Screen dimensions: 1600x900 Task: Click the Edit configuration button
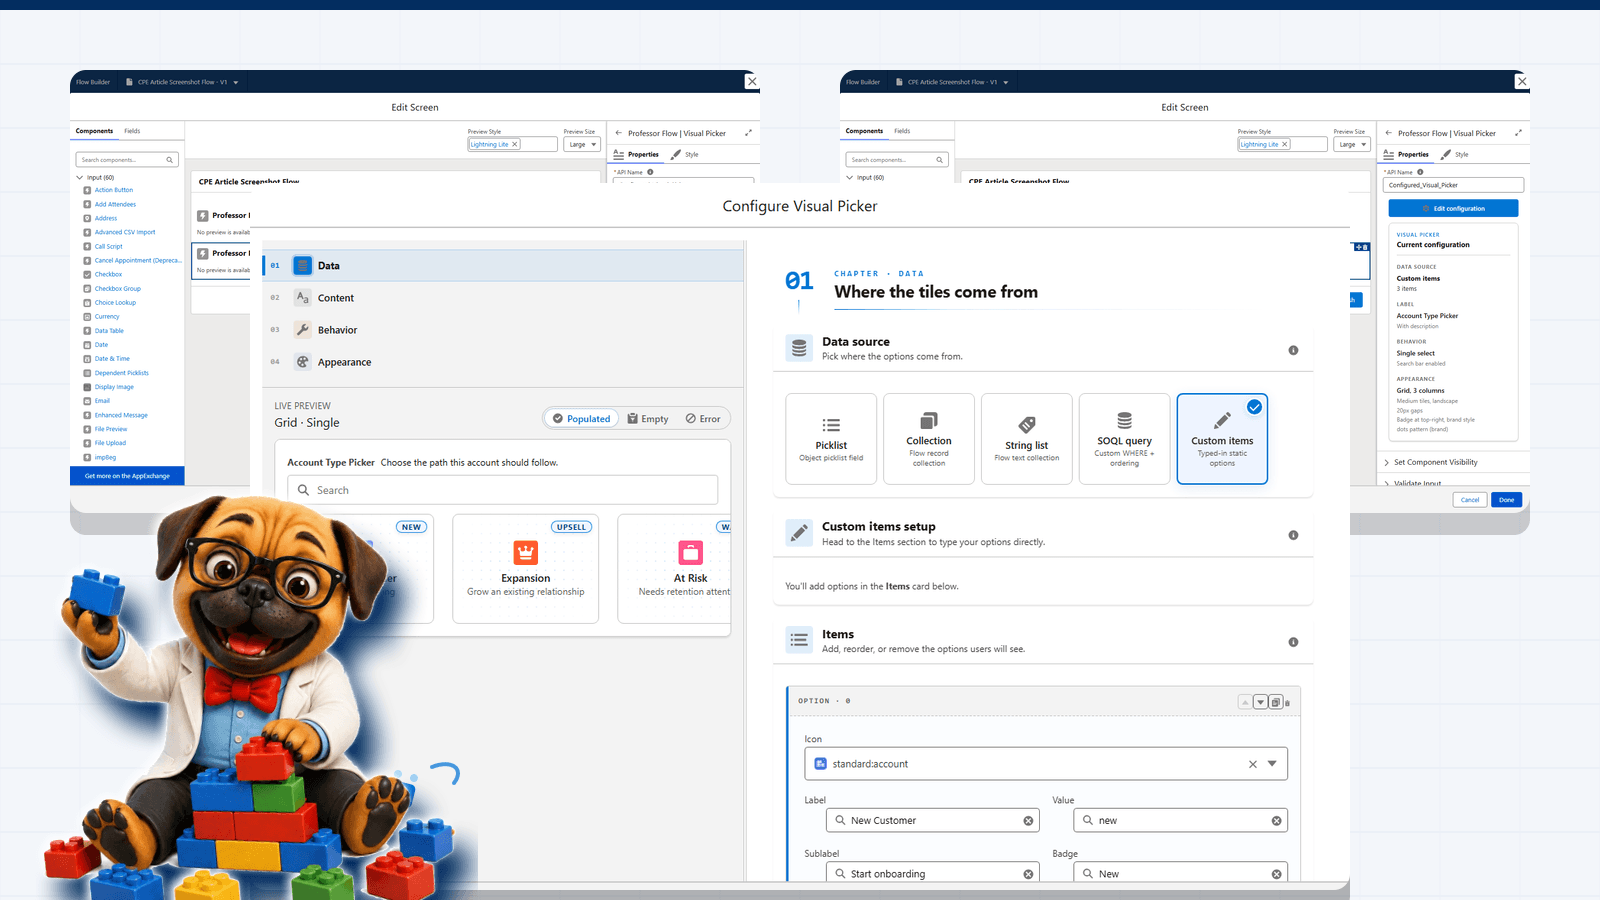[x=1453, y=208]
